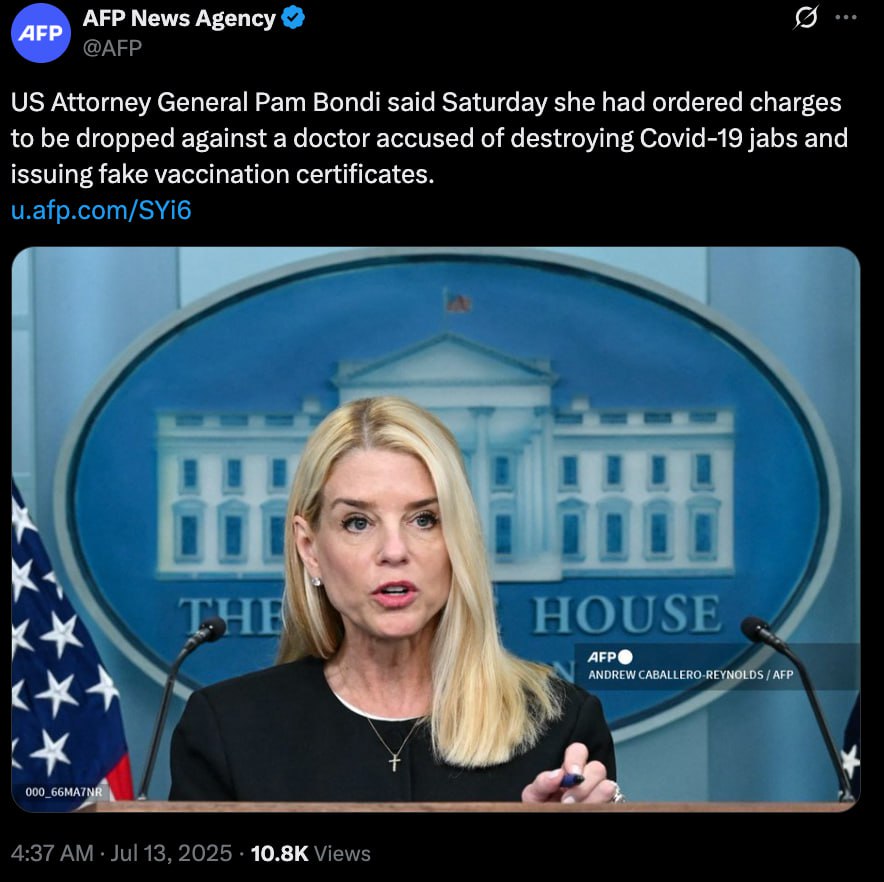Click the tweet text about Pam Bondi
Image resolution: width=884 pixels, height=882 pixels.
pyautogui.click(x=429, y=138)
